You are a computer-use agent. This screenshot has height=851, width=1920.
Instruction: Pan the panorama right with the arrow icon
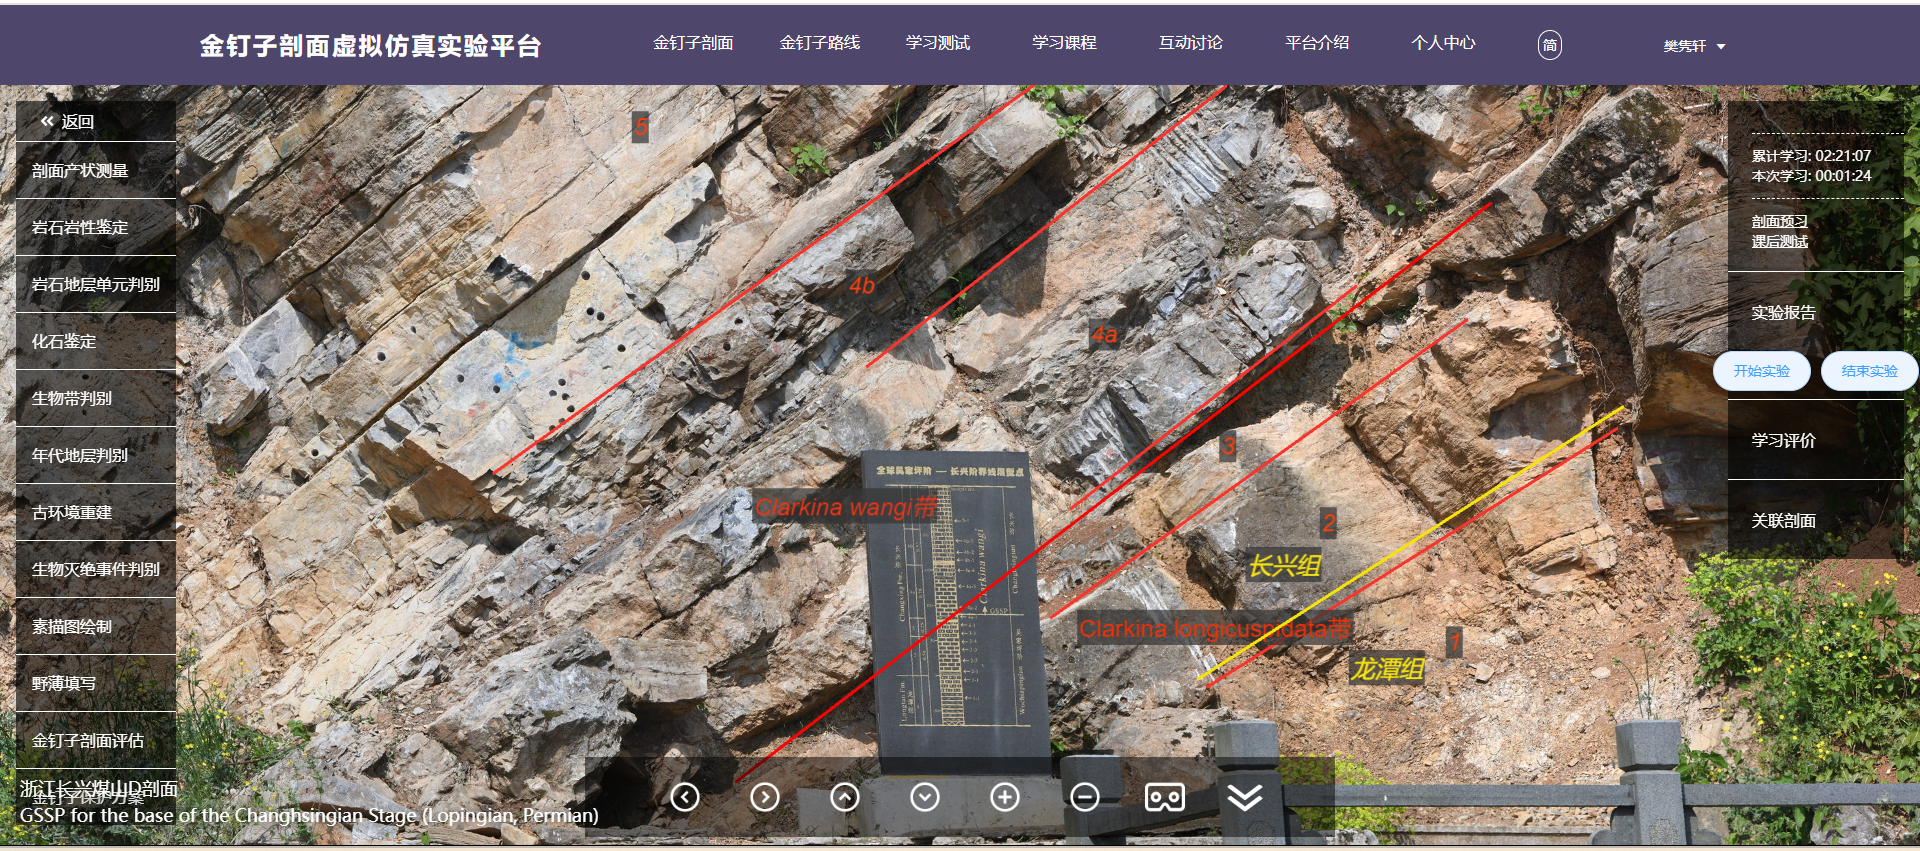coord(765,797)
